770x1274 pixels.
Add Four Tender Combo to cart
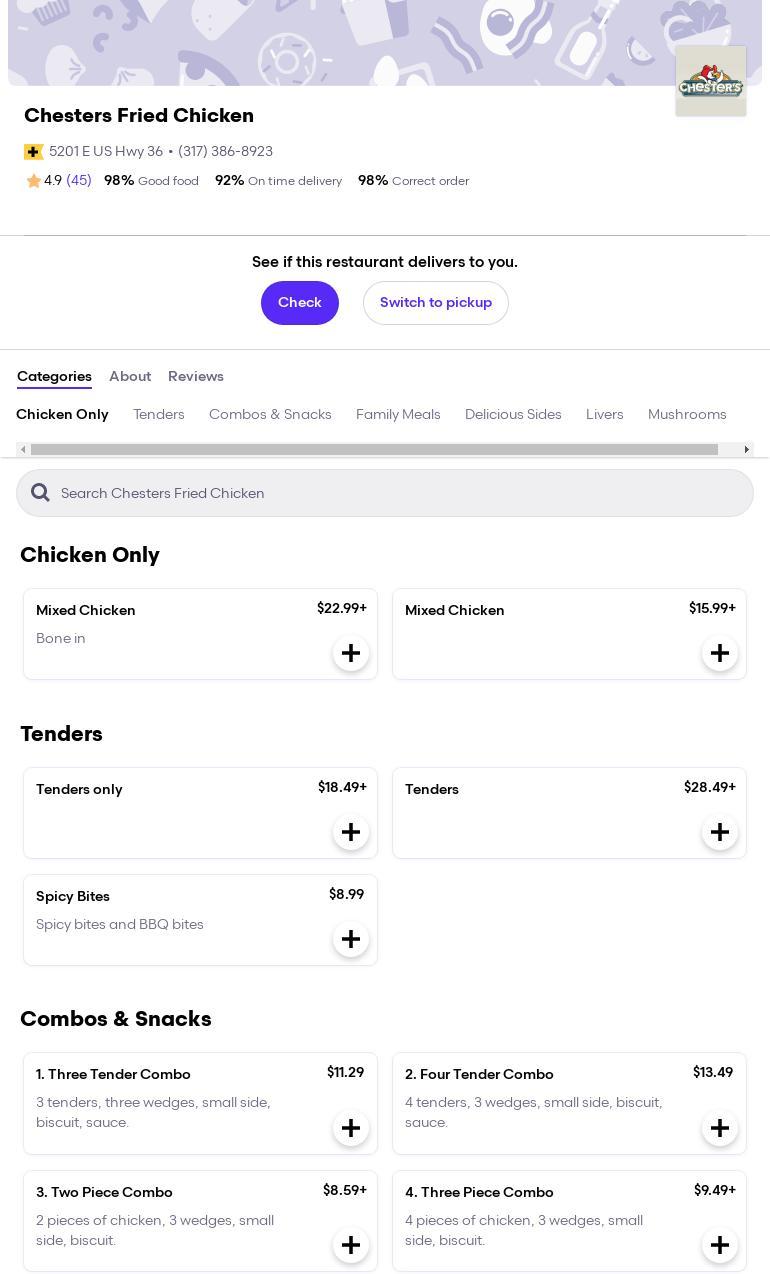[720, 1128]
